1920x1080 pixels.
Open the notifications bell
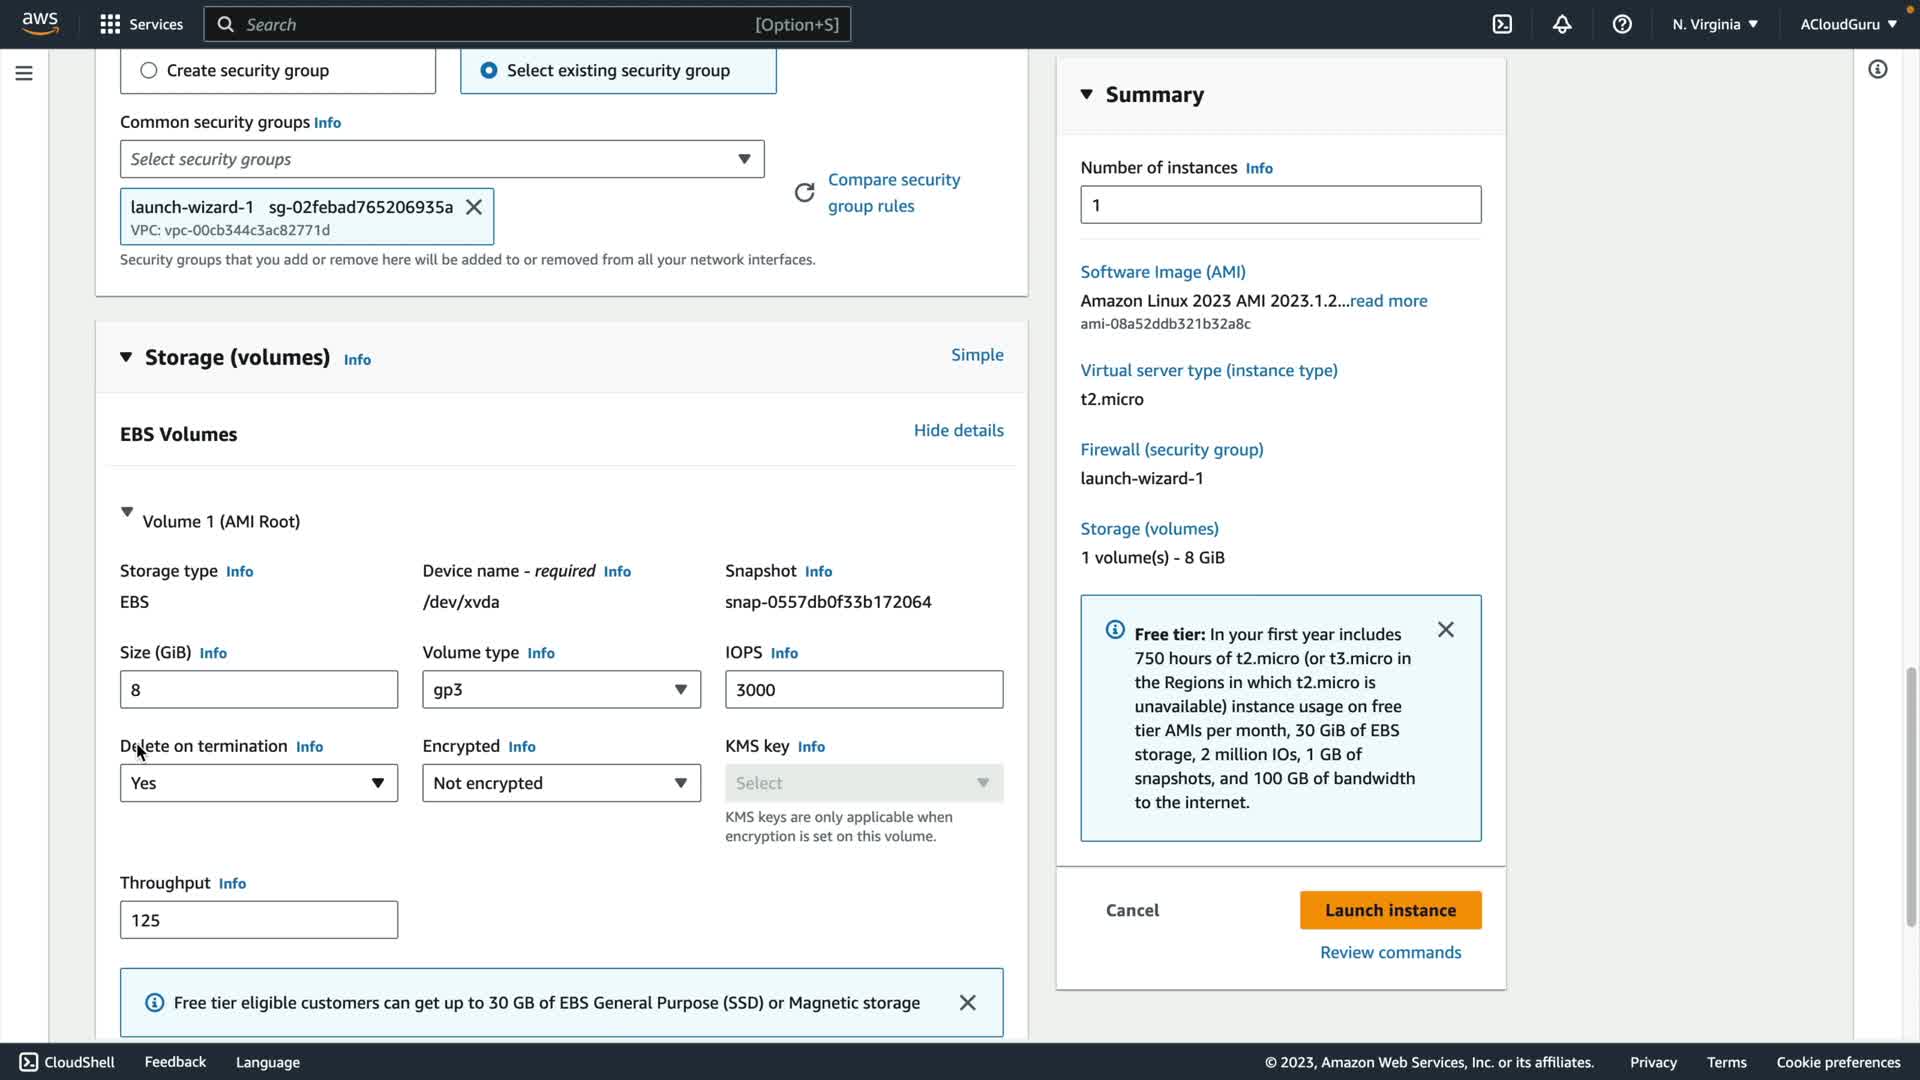(1562, 24)
